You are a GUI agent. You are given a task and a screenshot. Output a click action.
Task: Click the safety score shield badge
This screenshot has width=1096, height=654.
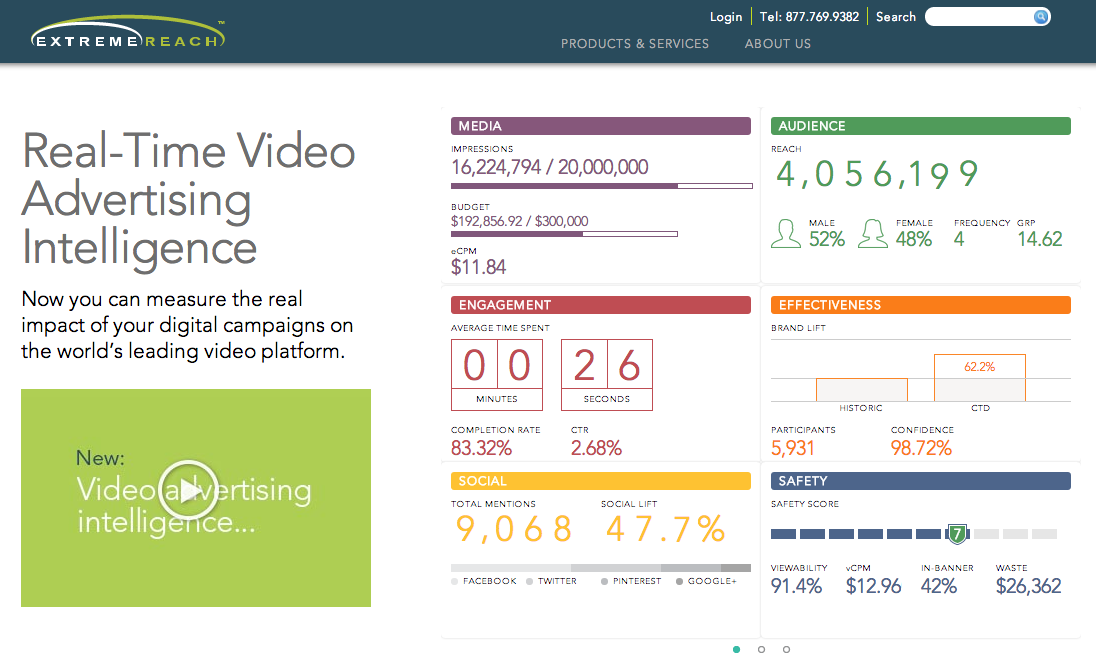point(957,534)
